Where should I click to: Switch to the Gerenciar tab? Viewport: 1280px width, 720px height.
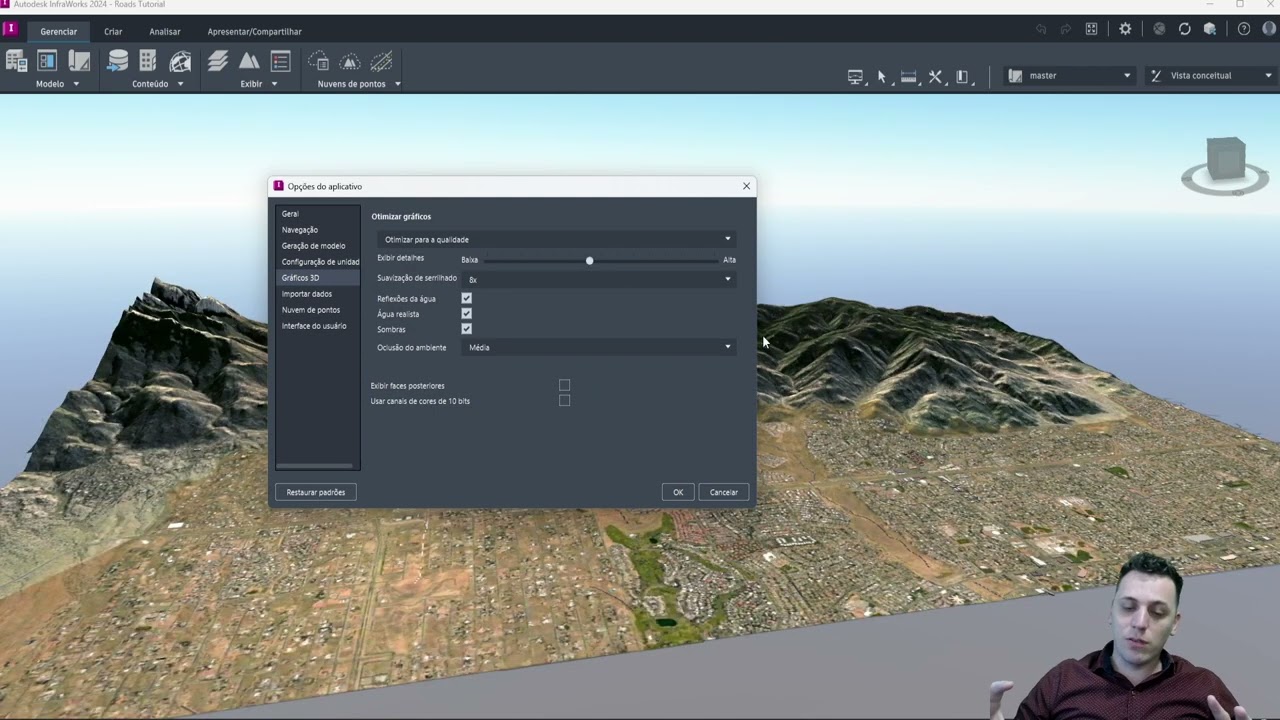(58, 31)
